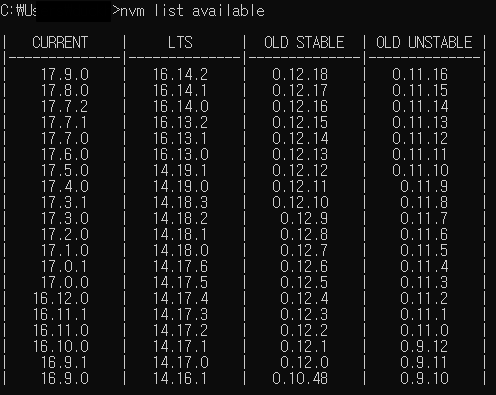This screenshot has width=496, height=395.
Task: Click LTS version 14.17.4
Action: (181, 298)
